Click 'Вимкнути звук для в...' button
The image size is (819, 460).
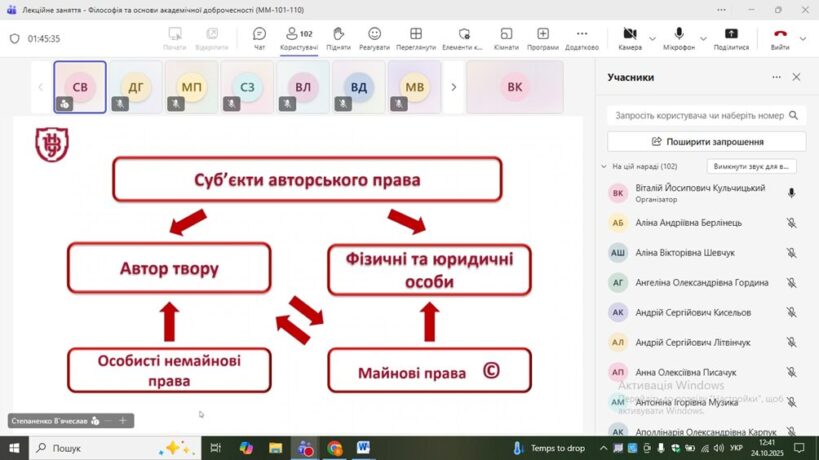click(x=751, y=166)
